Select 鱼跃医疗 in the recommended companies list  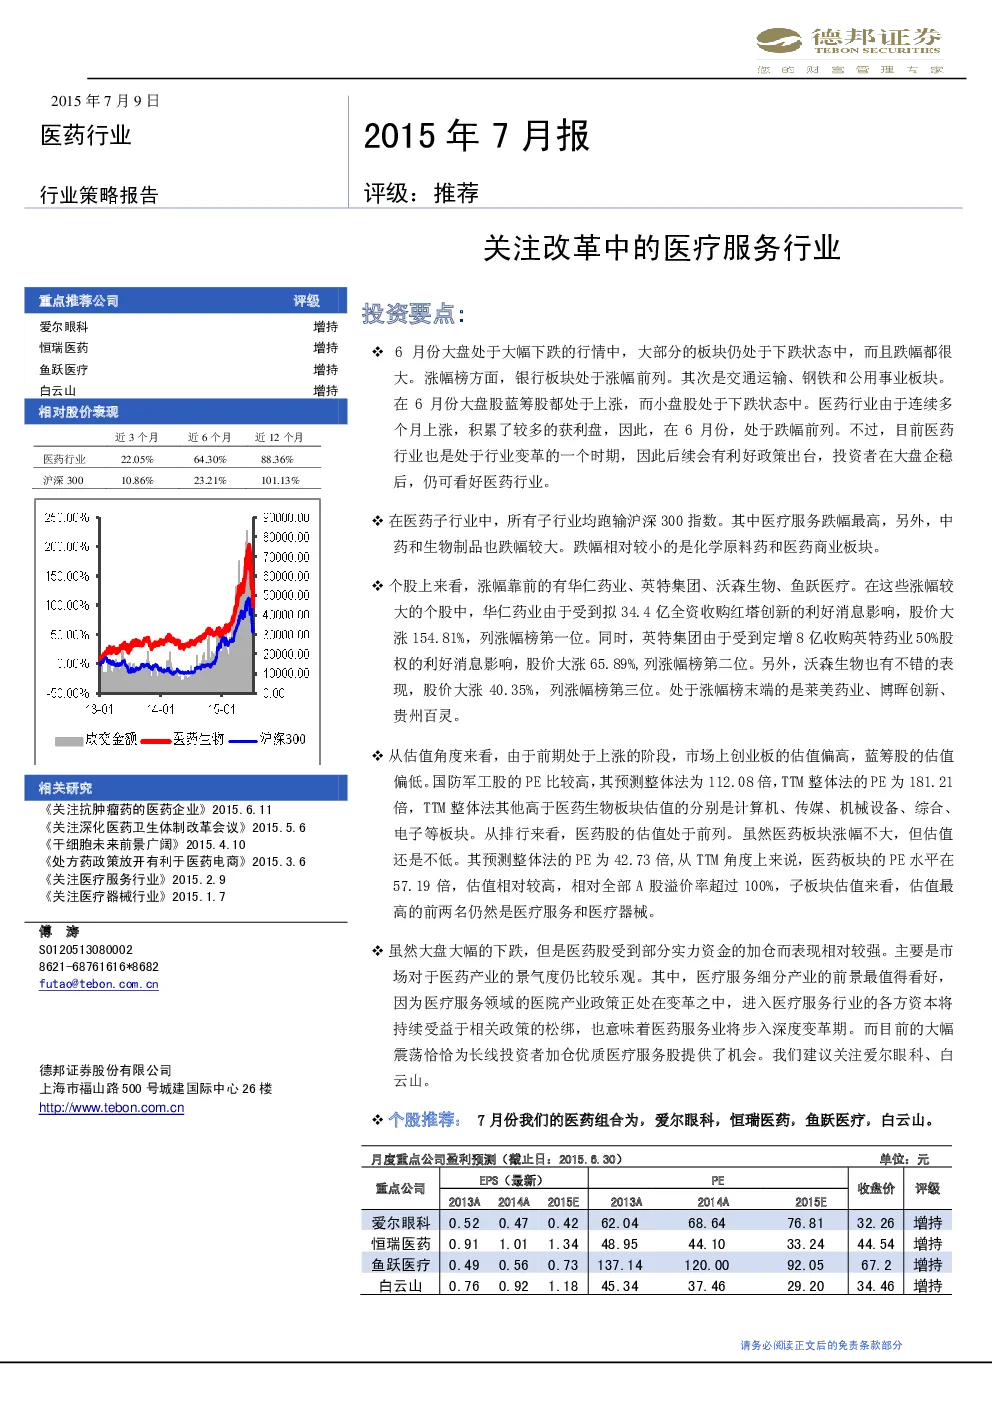[x=64, y=370]
